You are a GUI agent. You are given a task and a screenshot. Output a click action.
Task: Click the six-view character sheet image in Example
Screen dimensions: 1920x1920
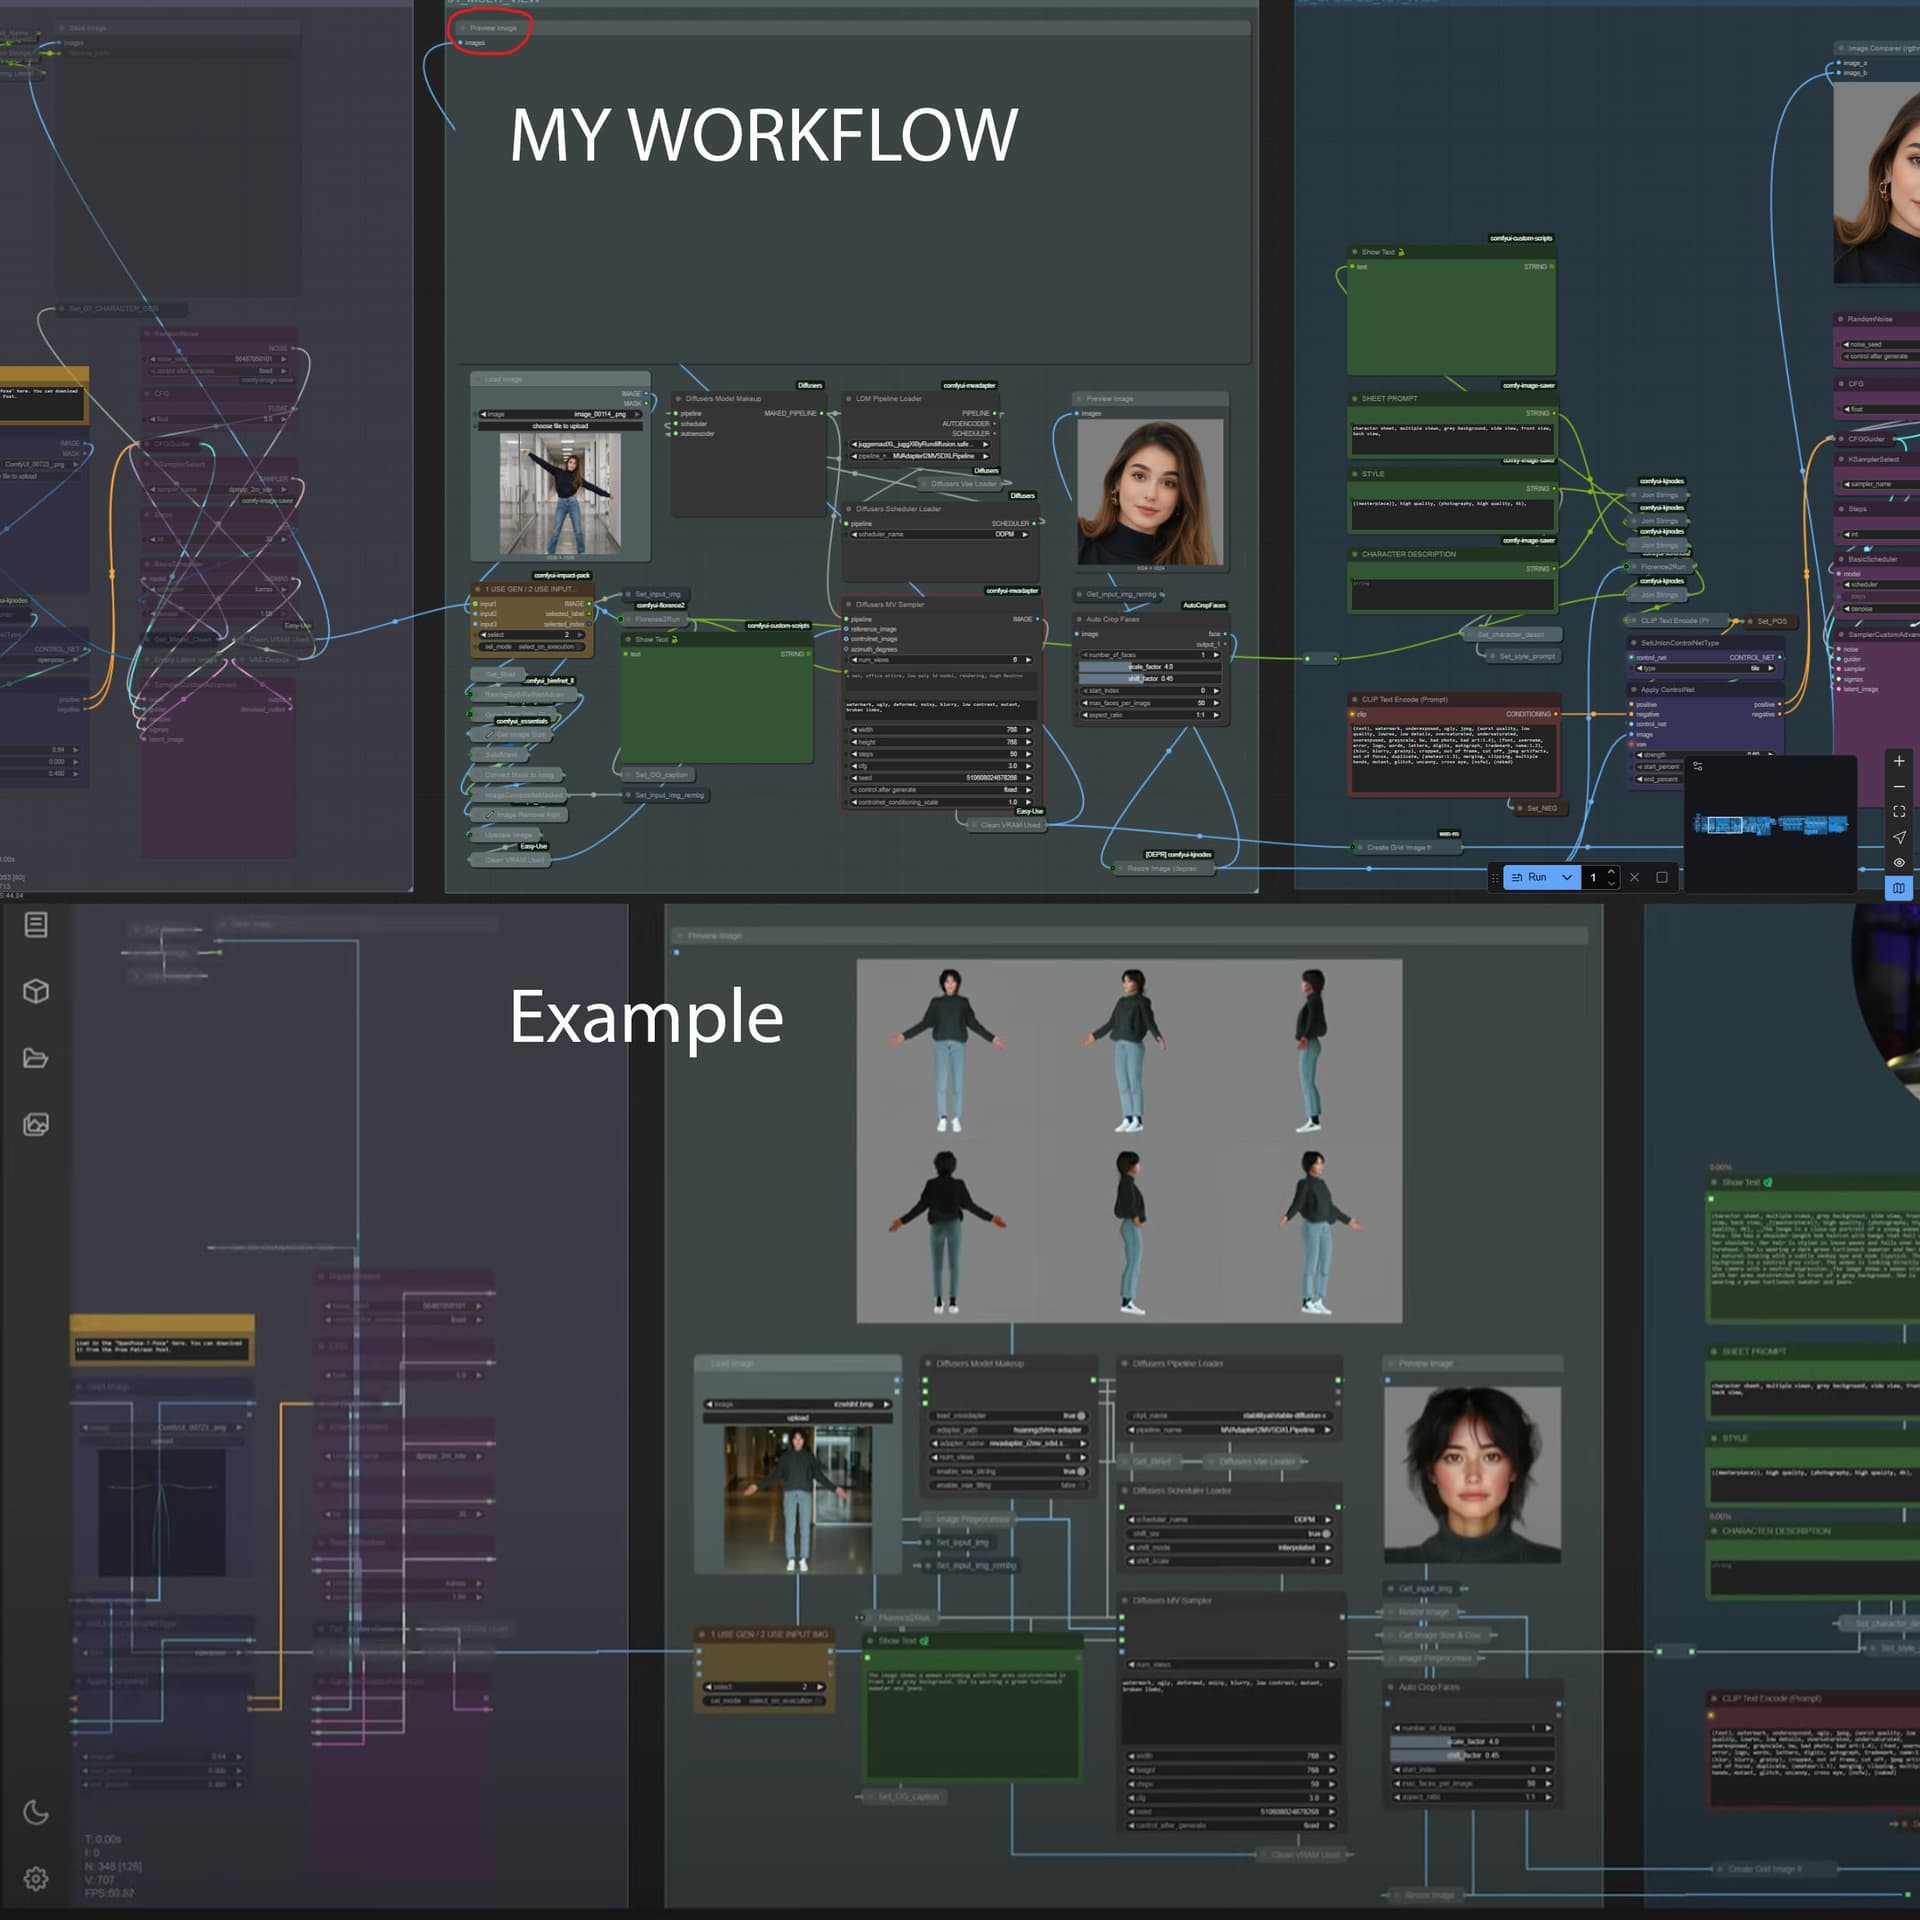point(1129,1141)
